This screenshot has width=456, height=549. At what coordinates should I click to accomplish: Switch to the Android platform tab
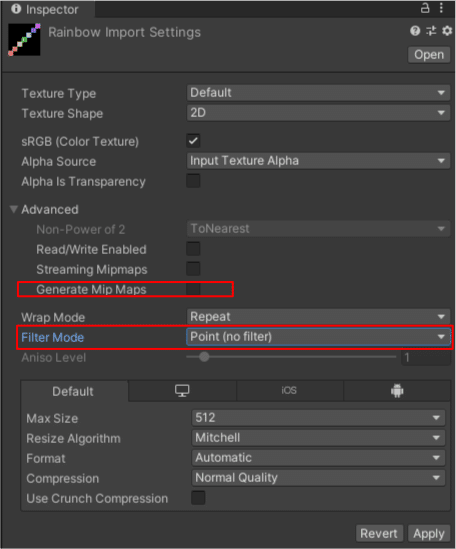click(397, 391)
